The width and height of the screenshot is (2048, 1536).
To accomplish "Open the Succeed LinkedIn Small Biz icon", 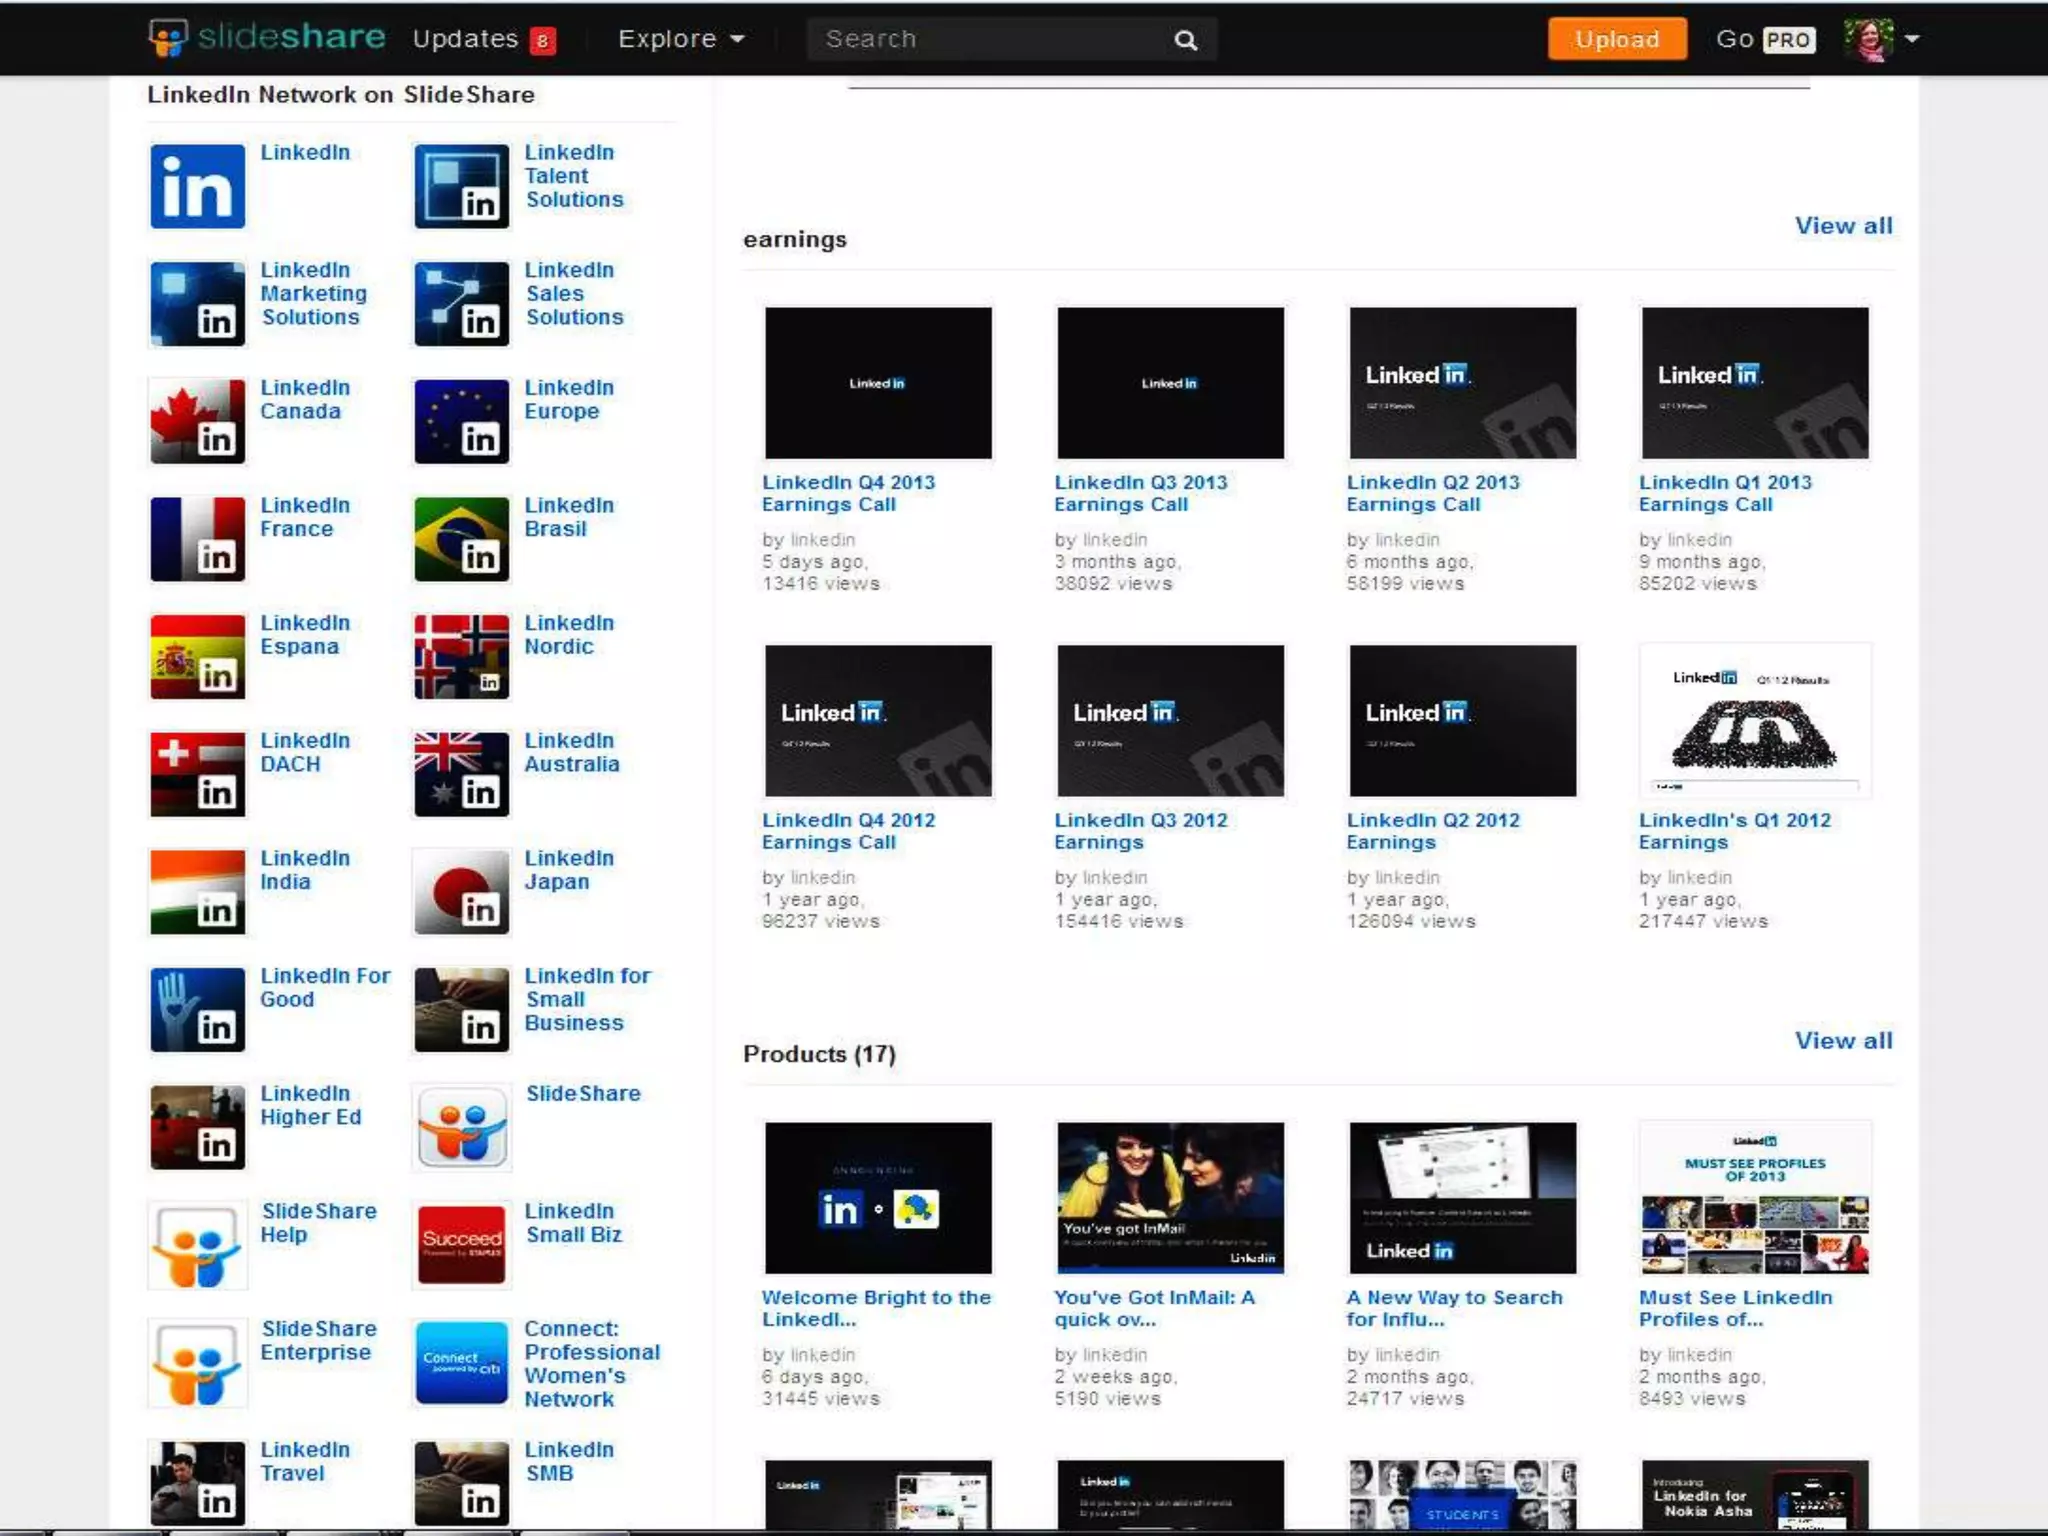I will coord(461,1245).
